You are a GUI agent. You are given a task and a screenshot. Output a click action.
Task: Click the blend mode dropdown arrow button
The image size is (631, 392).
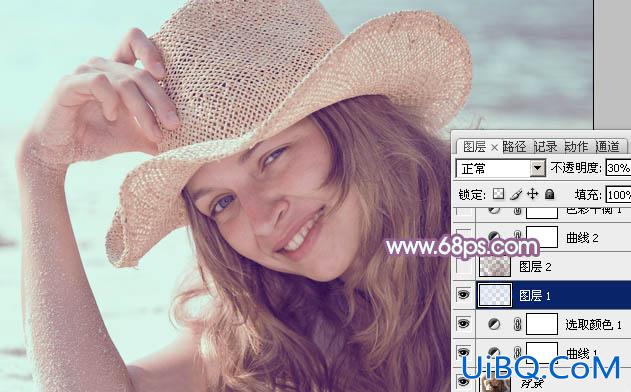(x=538, y=168)
